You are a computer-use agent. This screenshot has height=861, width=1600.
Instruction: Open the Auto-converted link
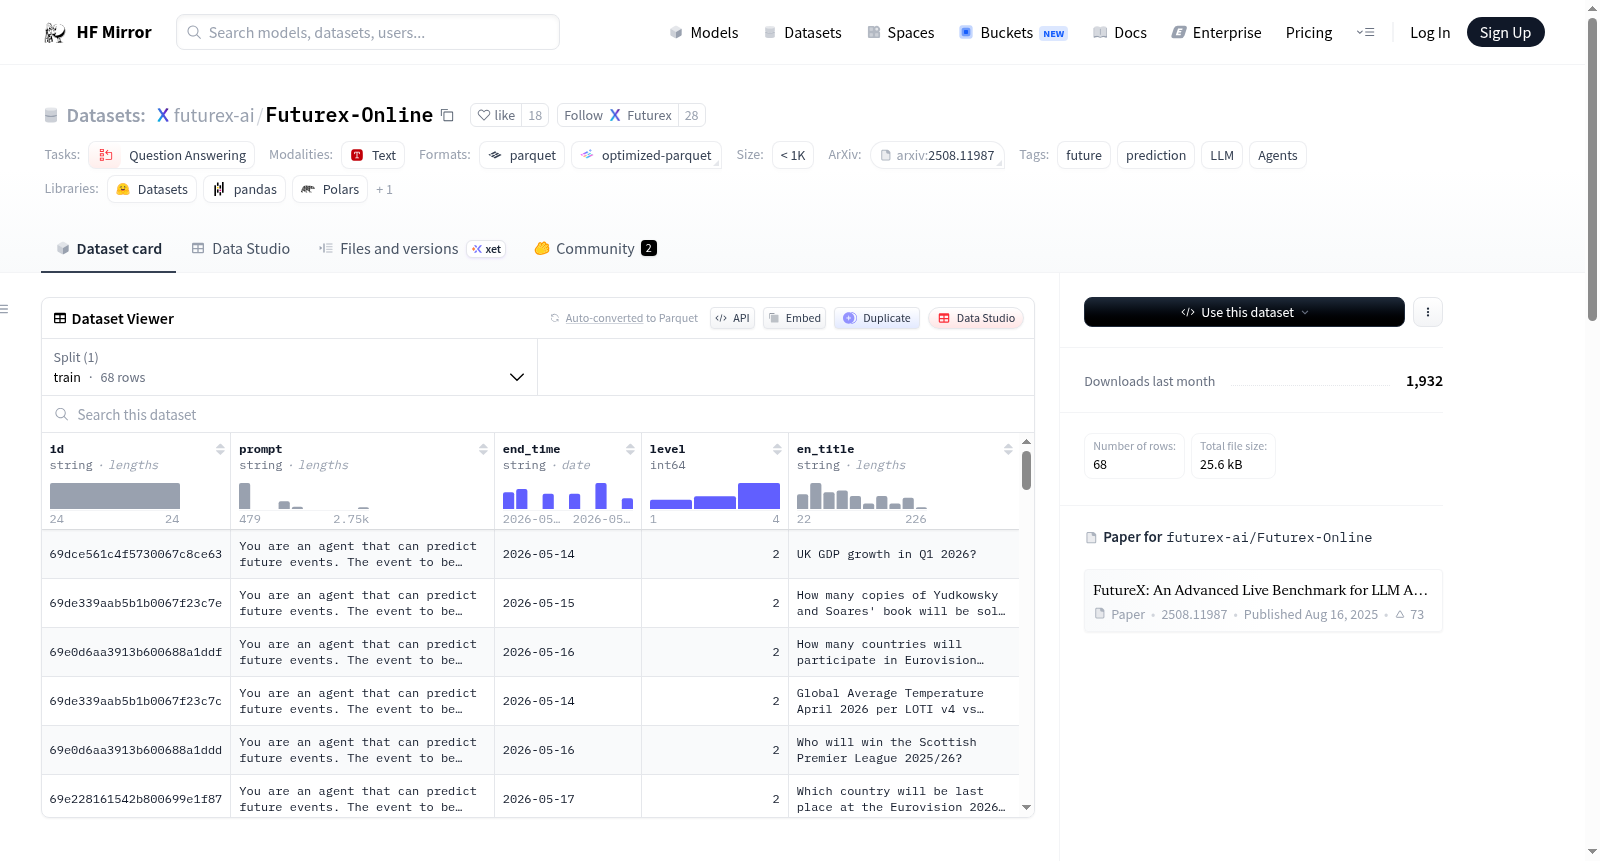point(604,319)
